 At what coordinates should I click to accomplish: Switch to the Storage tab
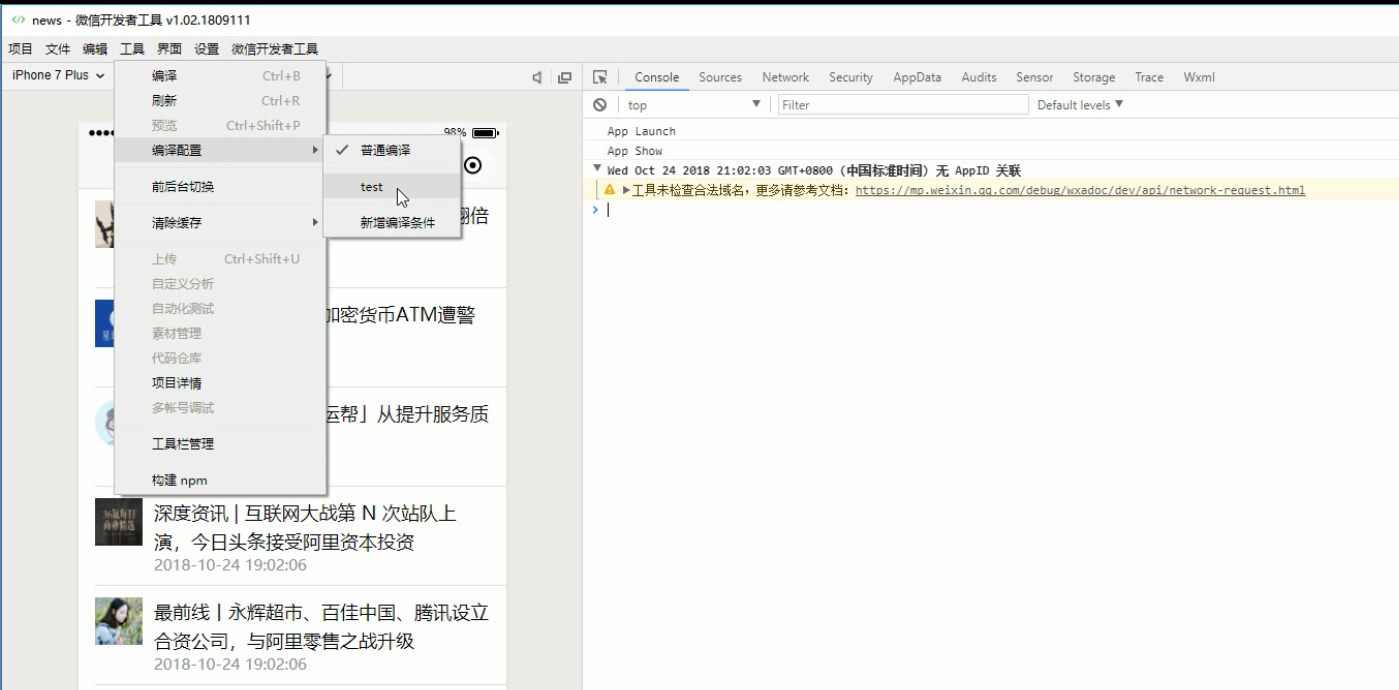(x=1094, y=77)
